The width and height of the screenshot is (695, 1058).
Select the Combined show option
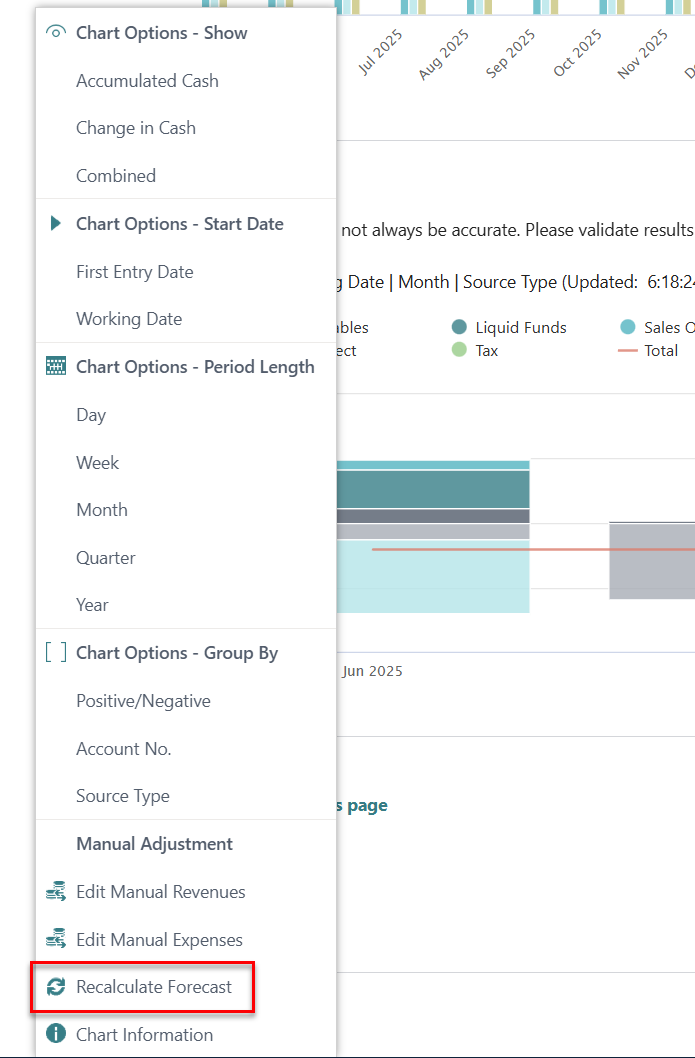pos(116,176)
